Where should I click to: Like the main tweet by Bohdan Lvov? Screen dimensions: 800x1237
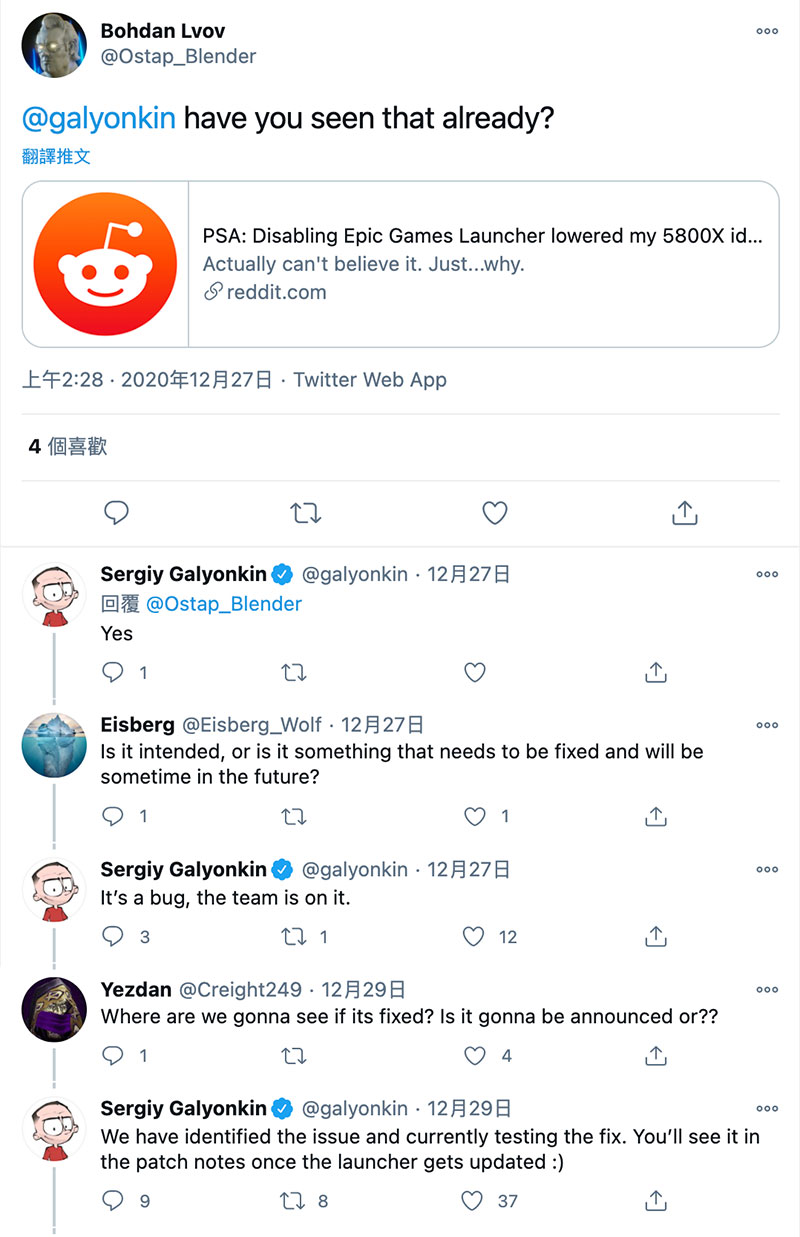coord(494,513)
